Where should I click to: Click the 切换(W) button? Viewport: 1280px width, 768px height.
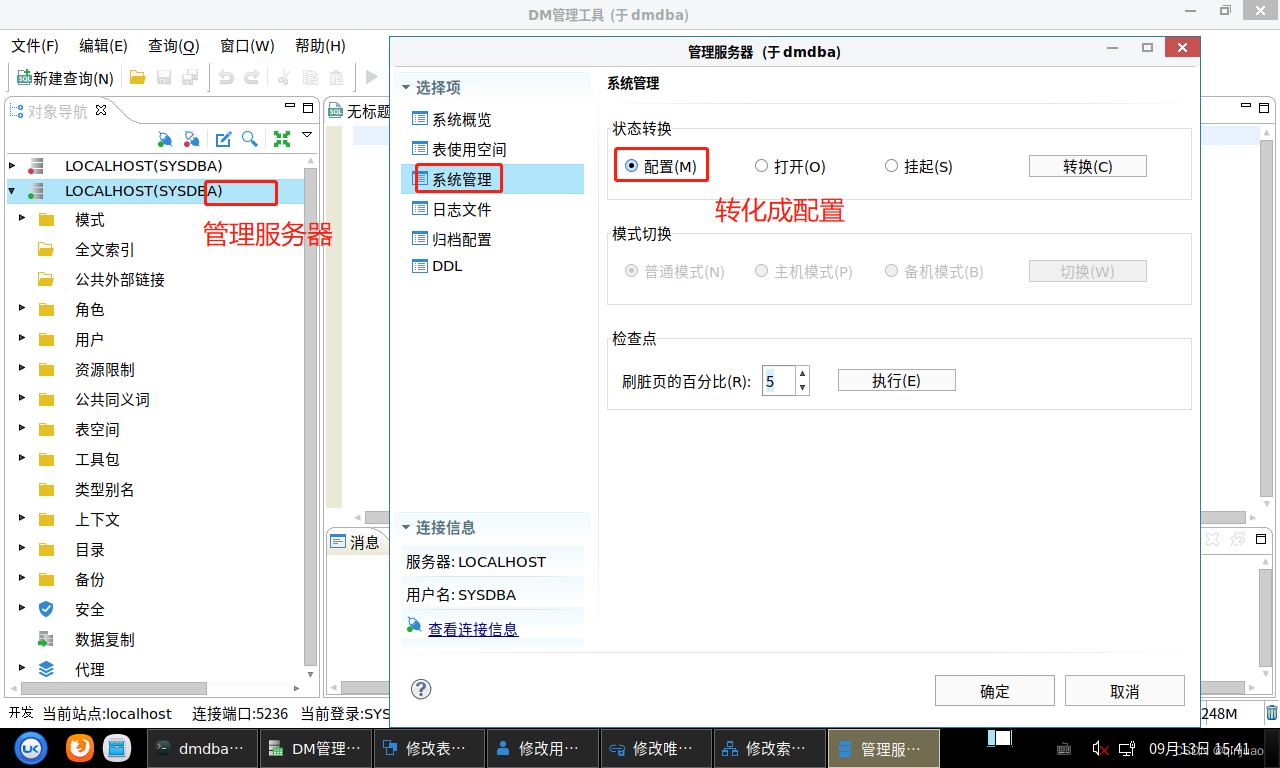coord(1088,271)
